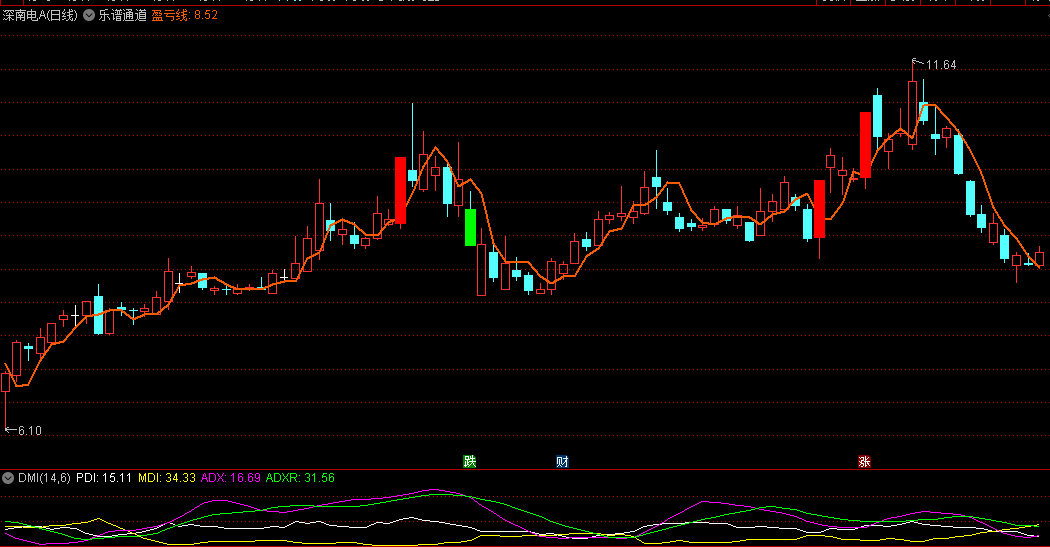Screen dimensions: 1050x547
Task: Open the DMI indicator dropdown circle
Action: (8, 478)
